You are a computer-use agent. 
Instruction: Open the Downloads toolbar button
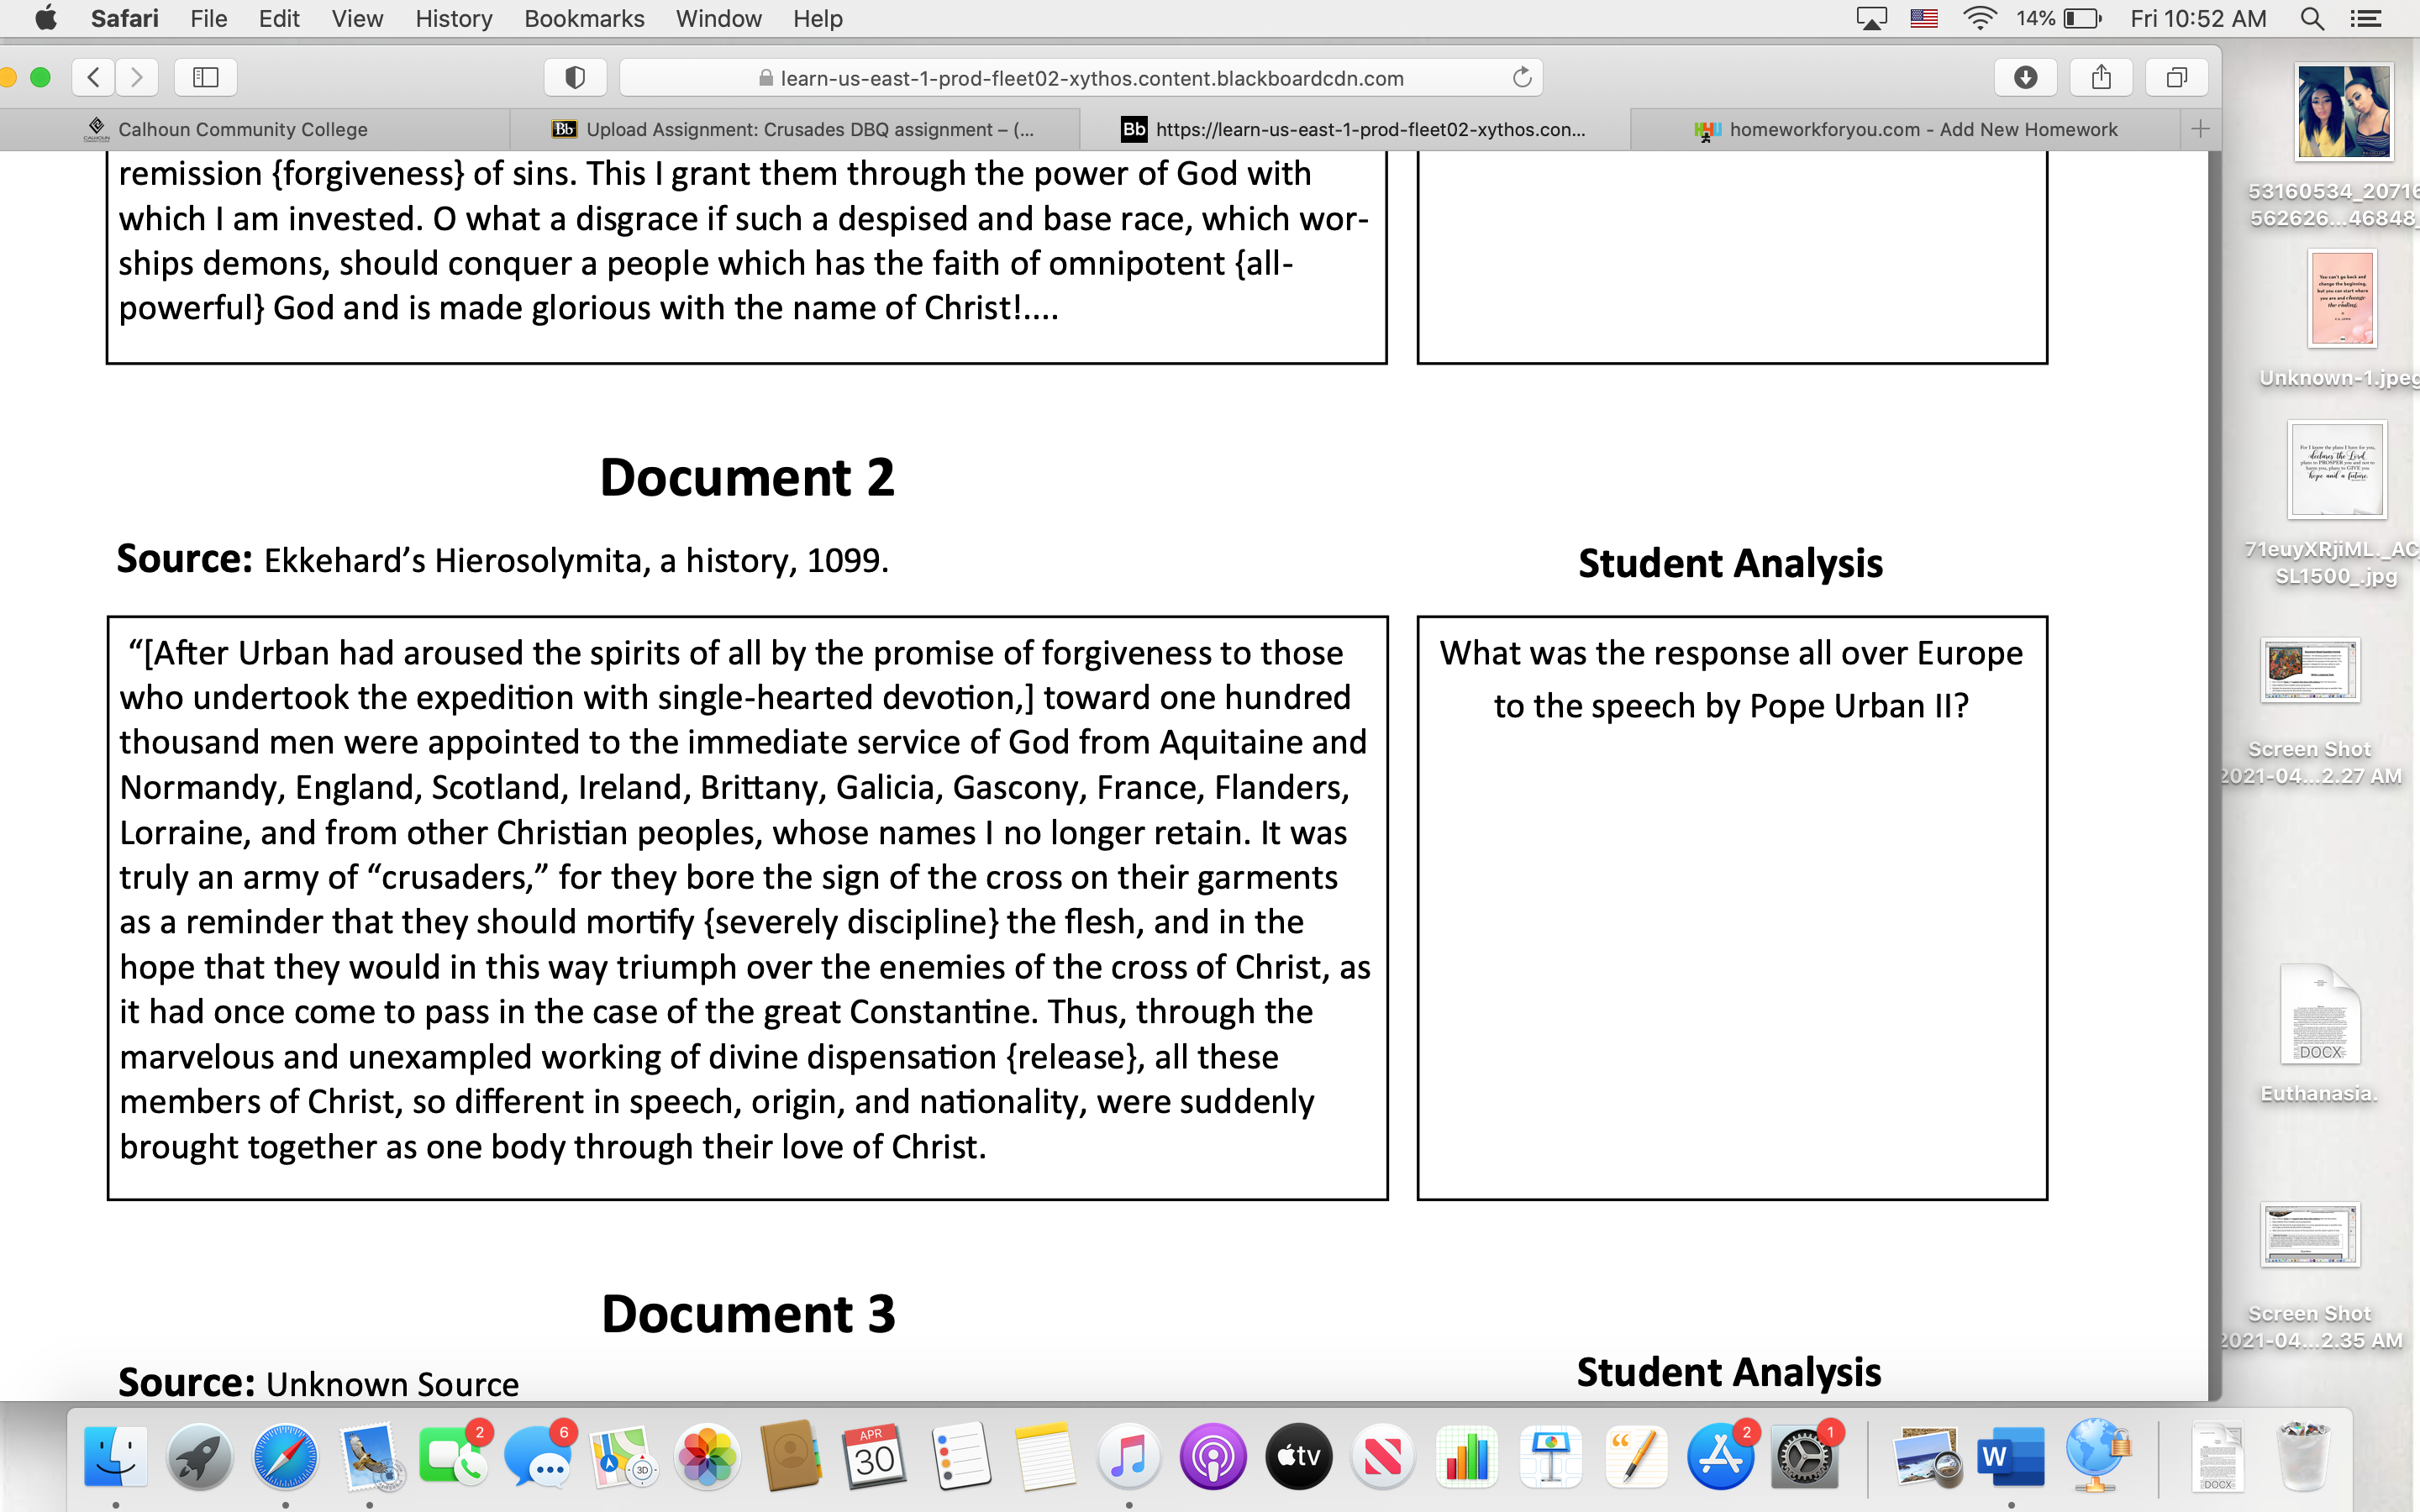[x=2025, y=77]
